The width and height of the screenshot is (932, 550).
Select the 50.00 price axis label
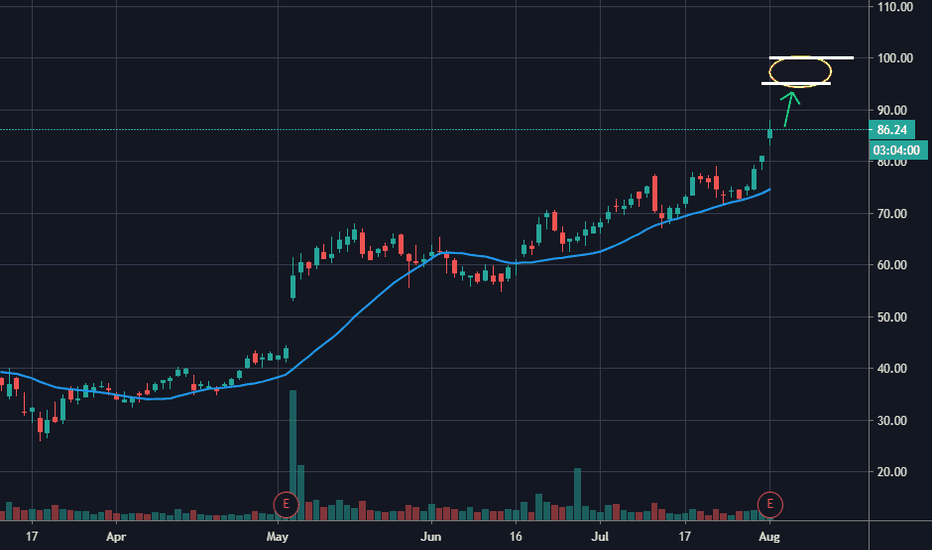pyautogui.click(x=892, y=317)
